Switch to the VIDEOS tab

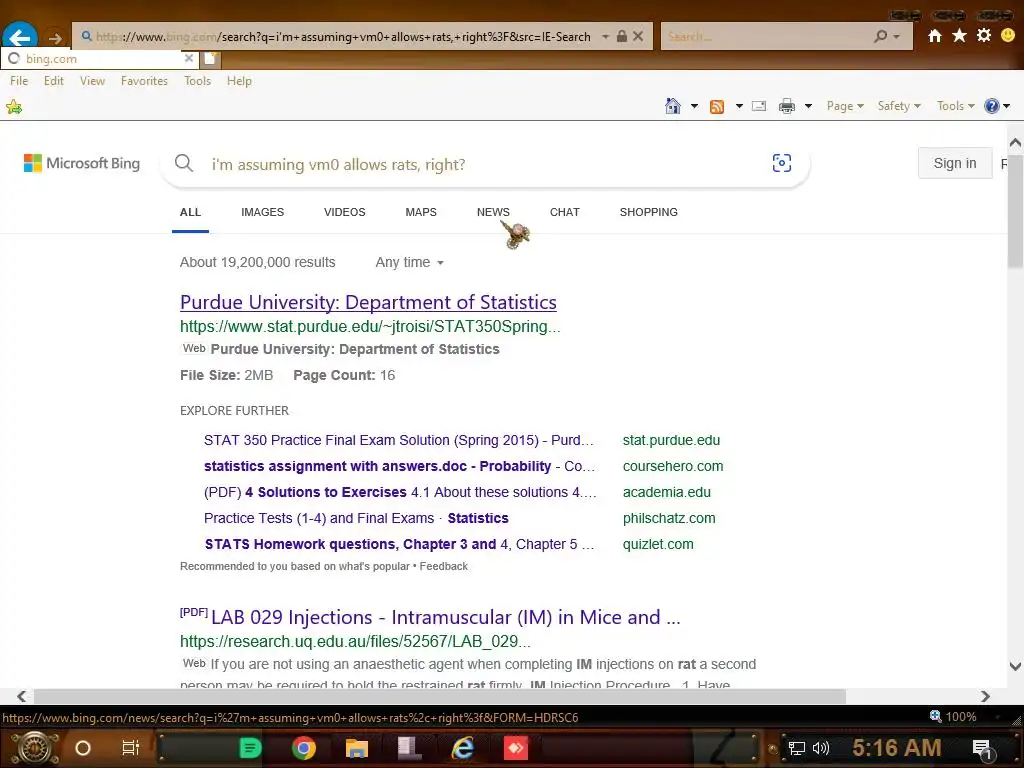pos(345,212)
